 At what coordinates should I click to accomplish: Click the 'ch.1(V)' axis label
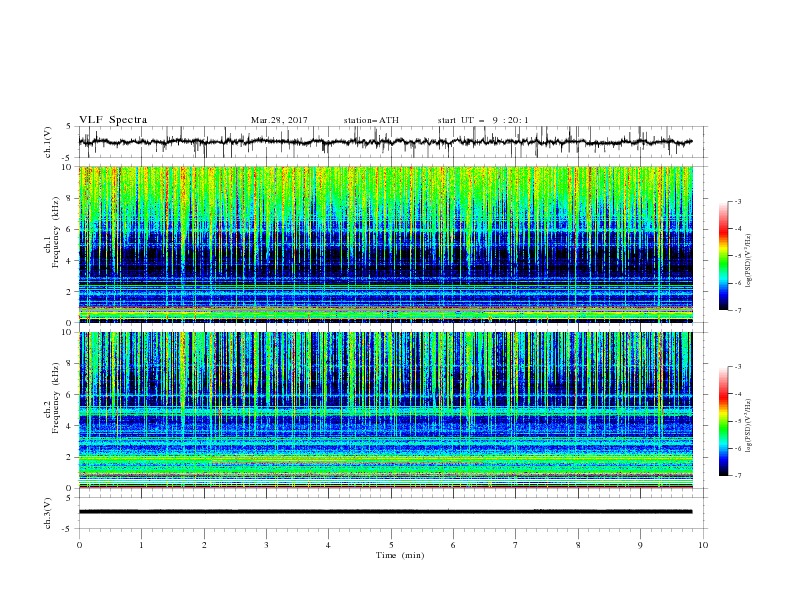48,142
